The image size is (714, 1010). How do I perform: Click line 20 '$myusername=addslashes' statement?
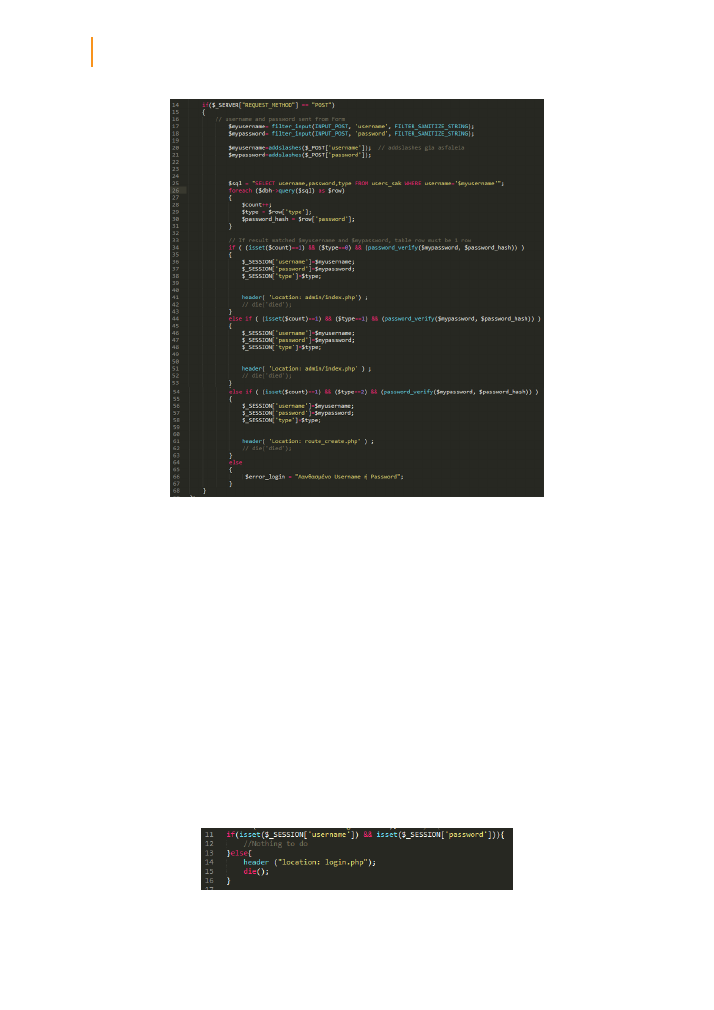click(x=300, y=148)
